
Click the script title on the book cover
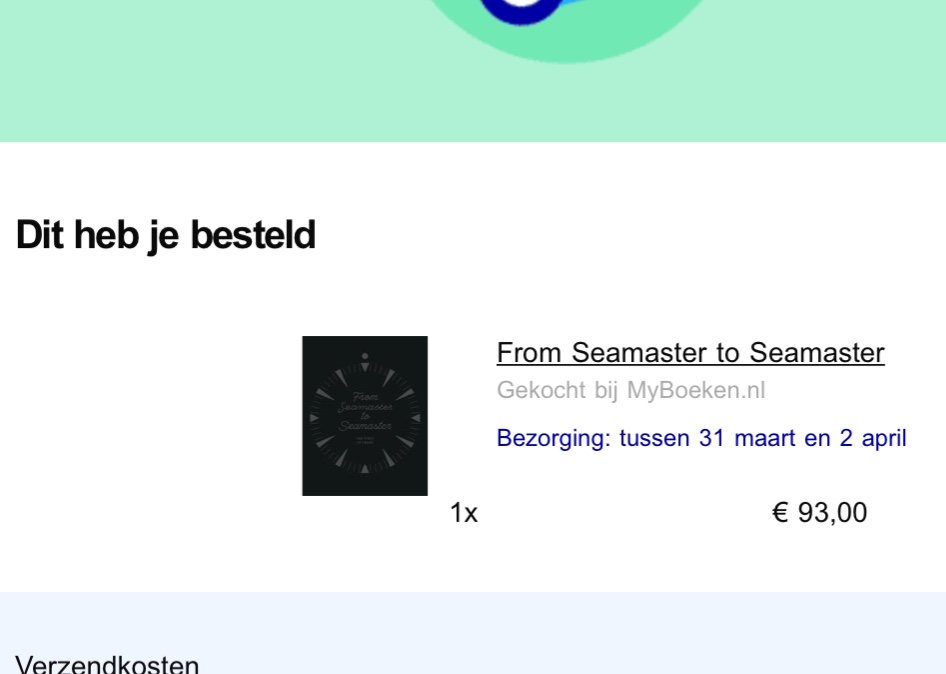[365, 411]
